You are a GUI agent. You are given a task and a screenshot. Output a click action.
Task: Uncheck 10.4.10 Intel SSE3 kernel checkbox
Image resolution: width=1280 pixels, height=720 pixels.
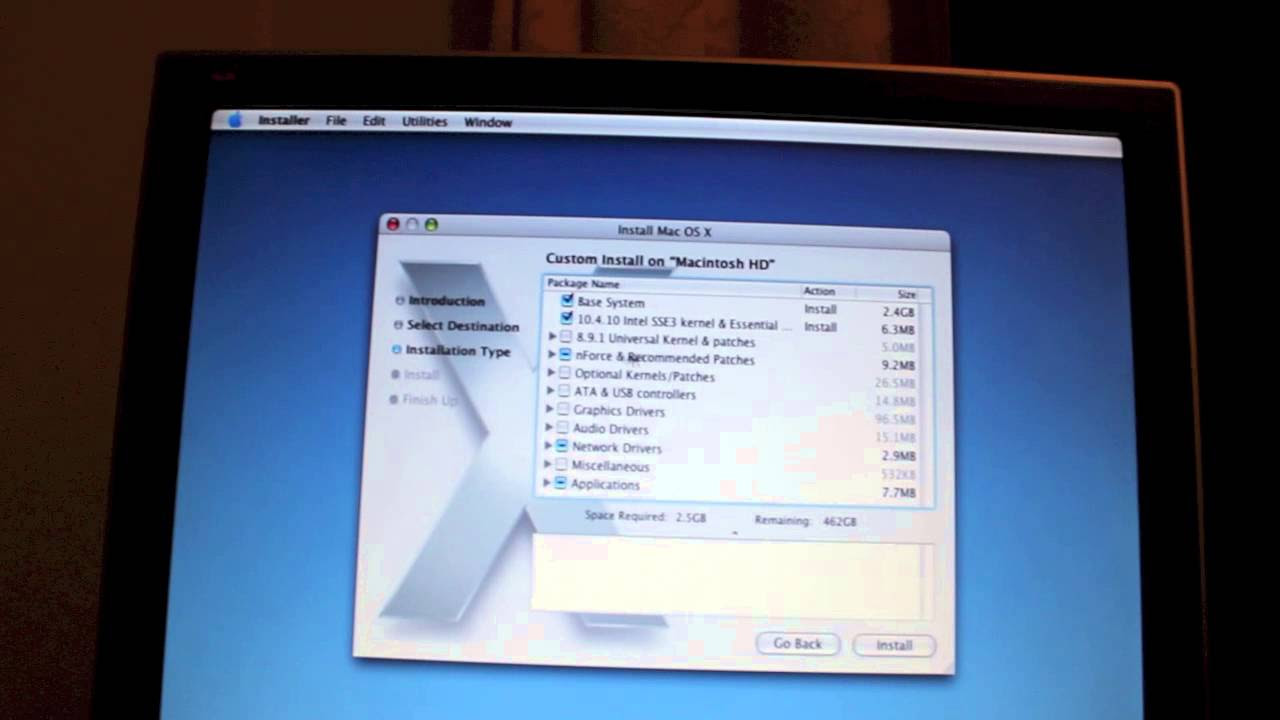click(x=568, y=319)
